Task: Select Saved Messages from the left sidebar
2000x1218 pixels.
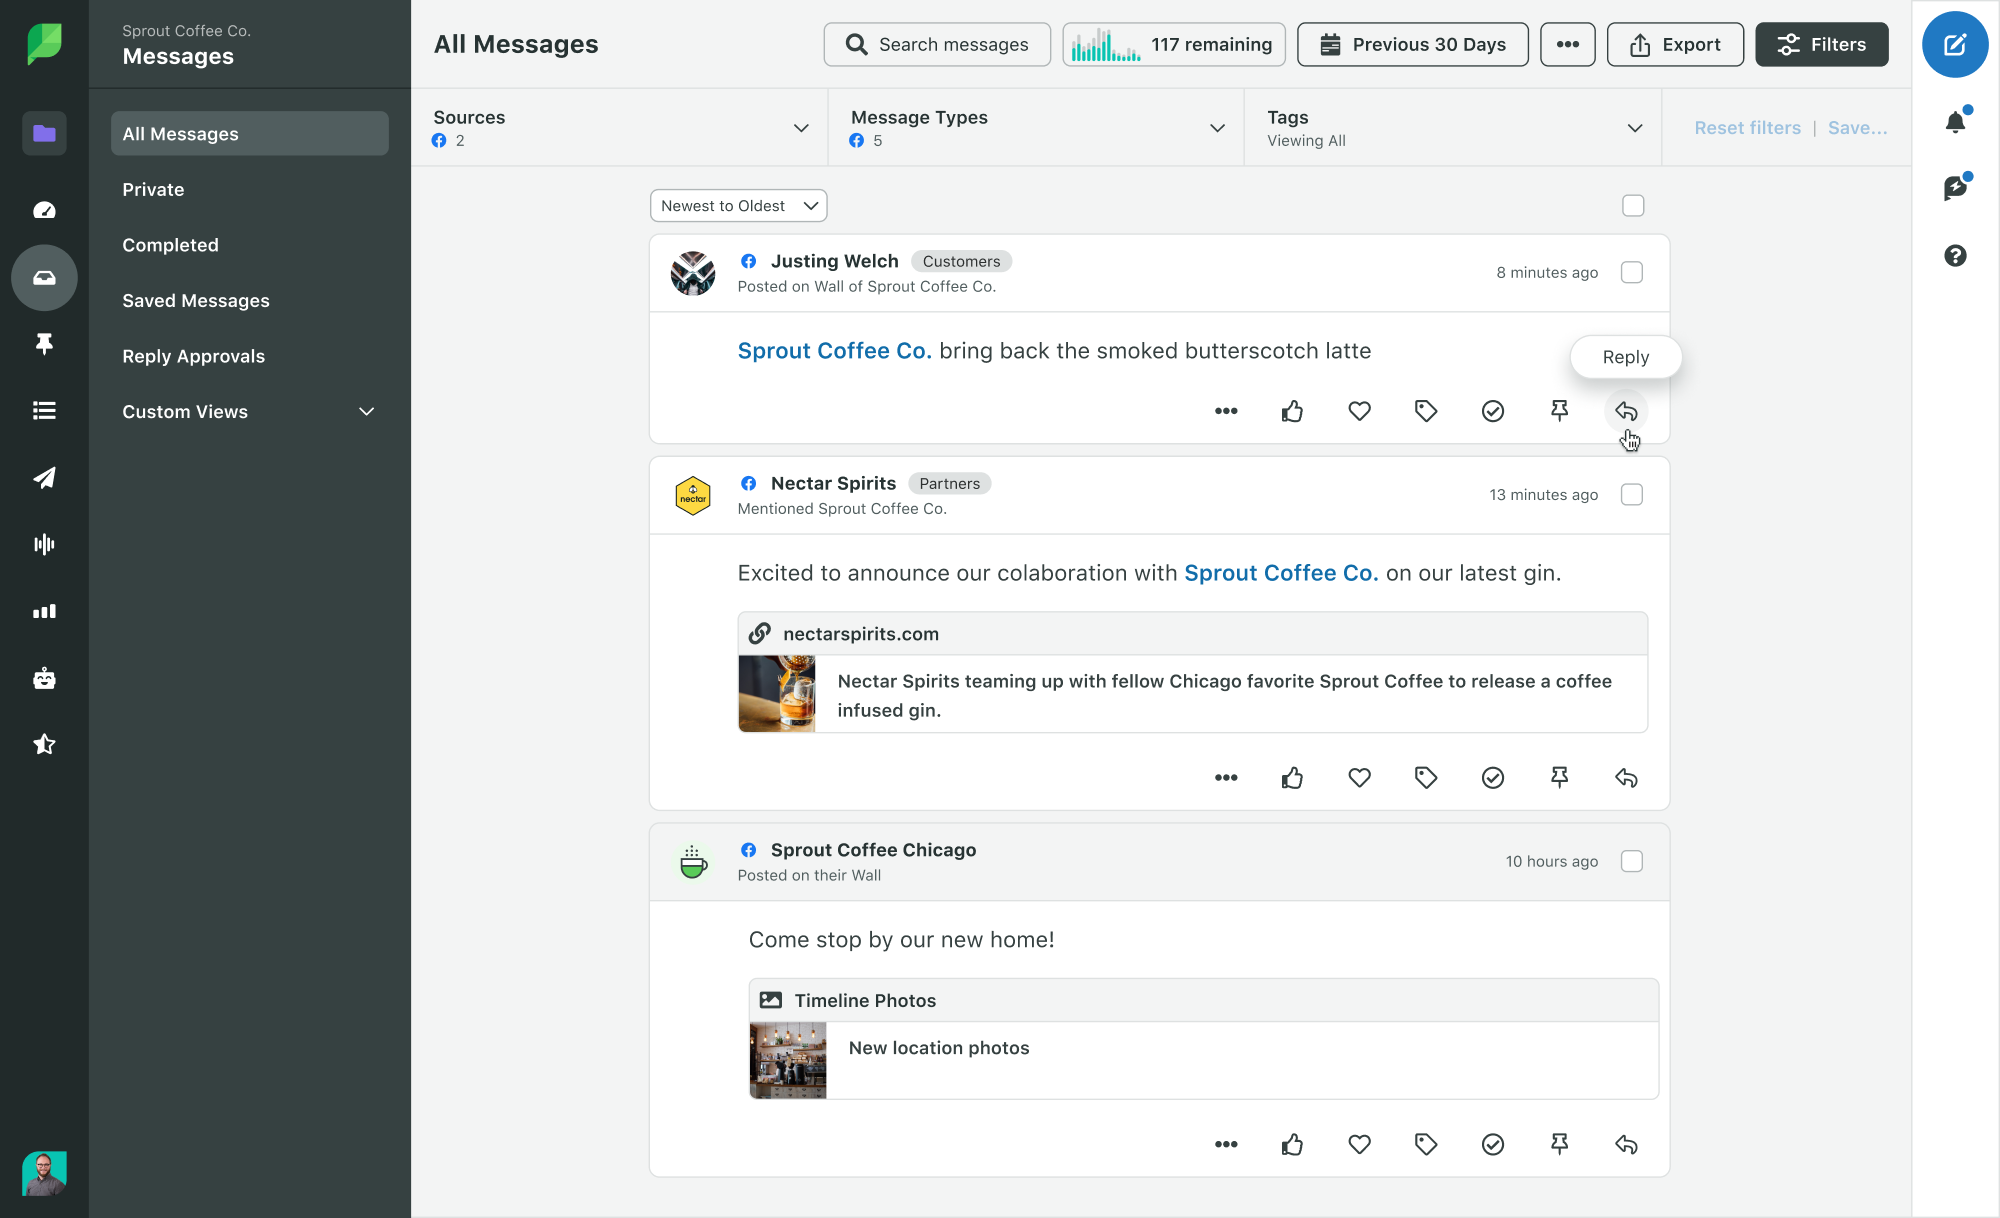Action: [x=196, y=300]
